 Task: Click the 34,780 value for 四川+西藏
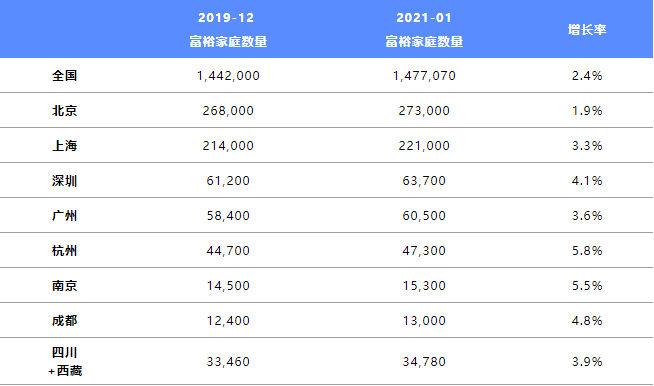424,361
